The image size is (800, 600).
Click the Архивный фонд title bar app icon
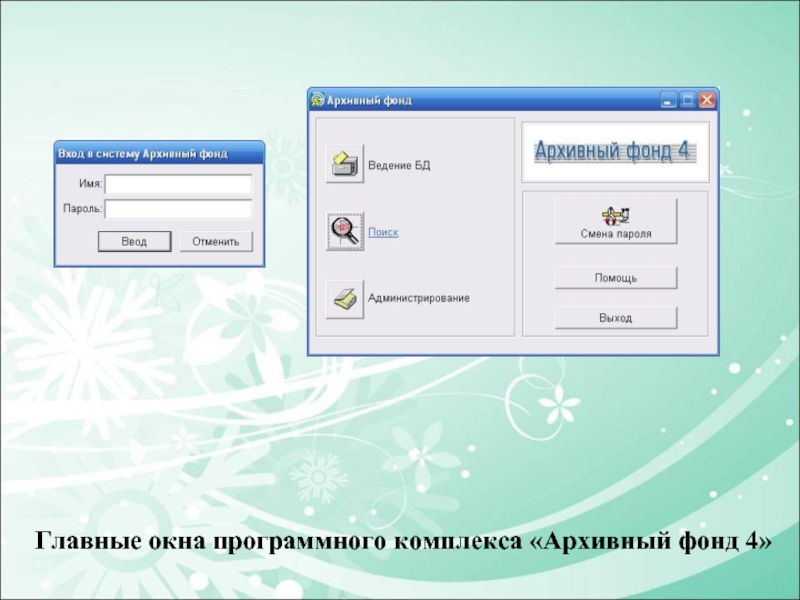(317, 99)
